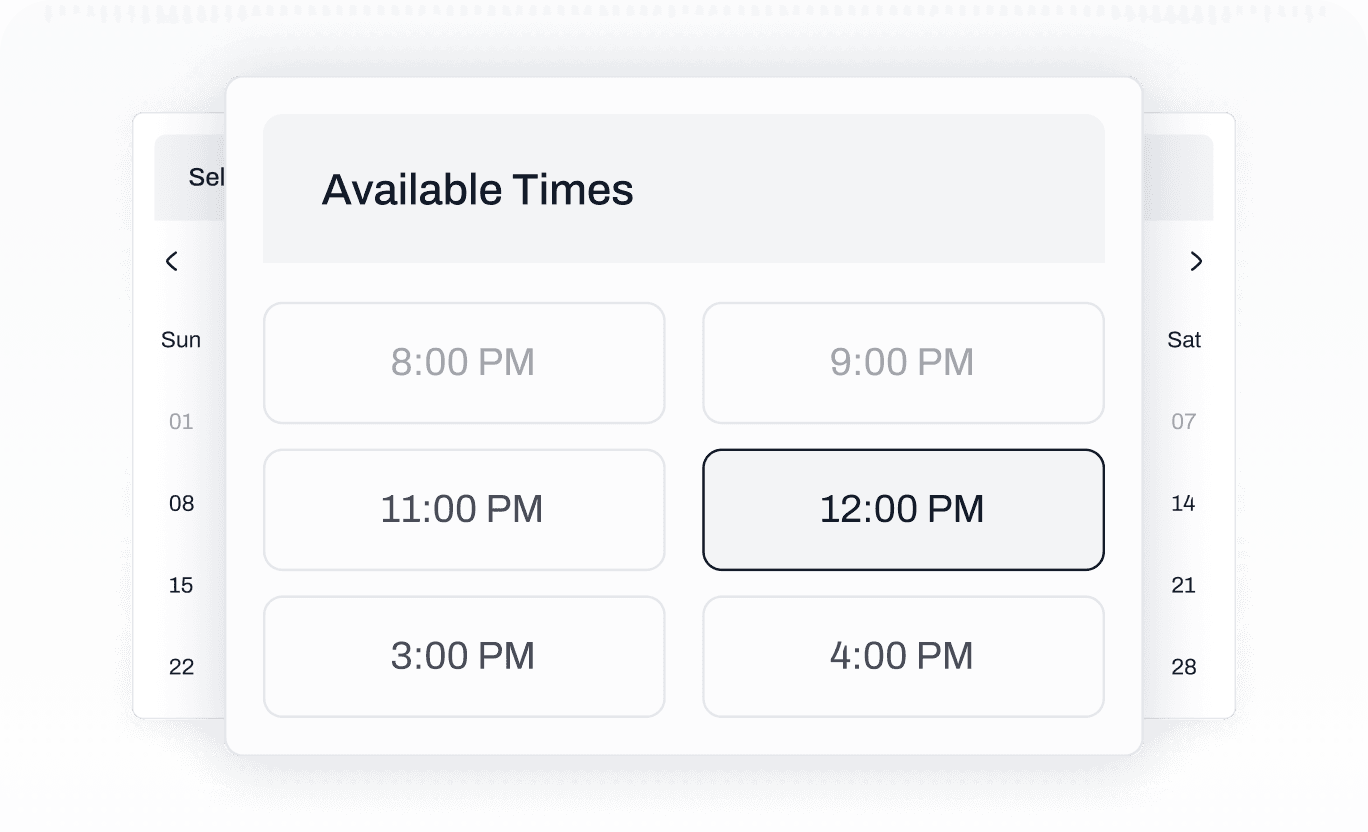Select the 3:00 PM time slot
1368x832 pixels.
(463, 656)
